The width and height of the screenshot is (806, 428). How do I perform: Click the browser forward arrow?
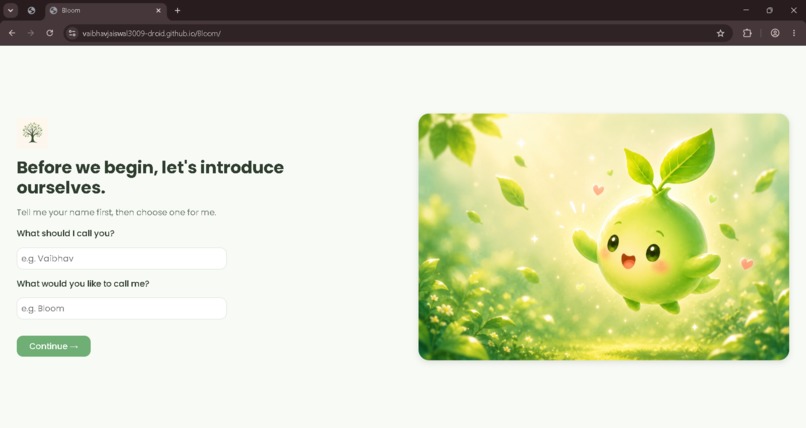pyautogui.click(x=31, y=33)
